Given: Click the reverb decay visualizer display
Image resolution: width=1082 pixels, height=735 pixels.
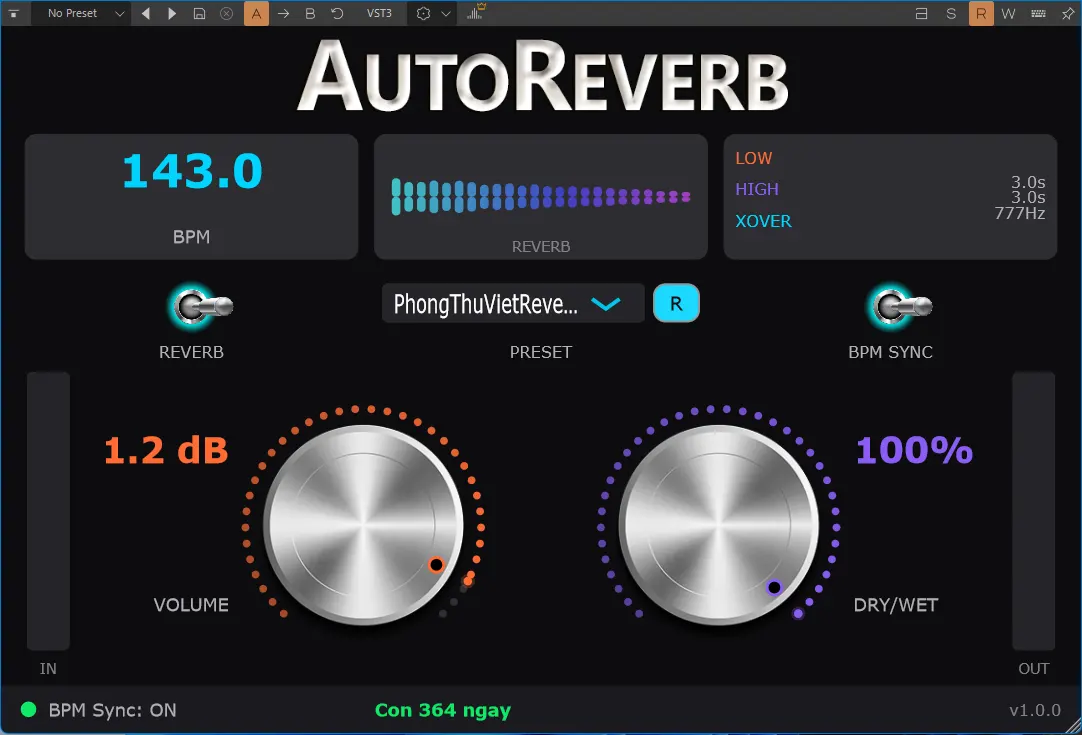Looking at the screenshot, I should coord(541,197).
